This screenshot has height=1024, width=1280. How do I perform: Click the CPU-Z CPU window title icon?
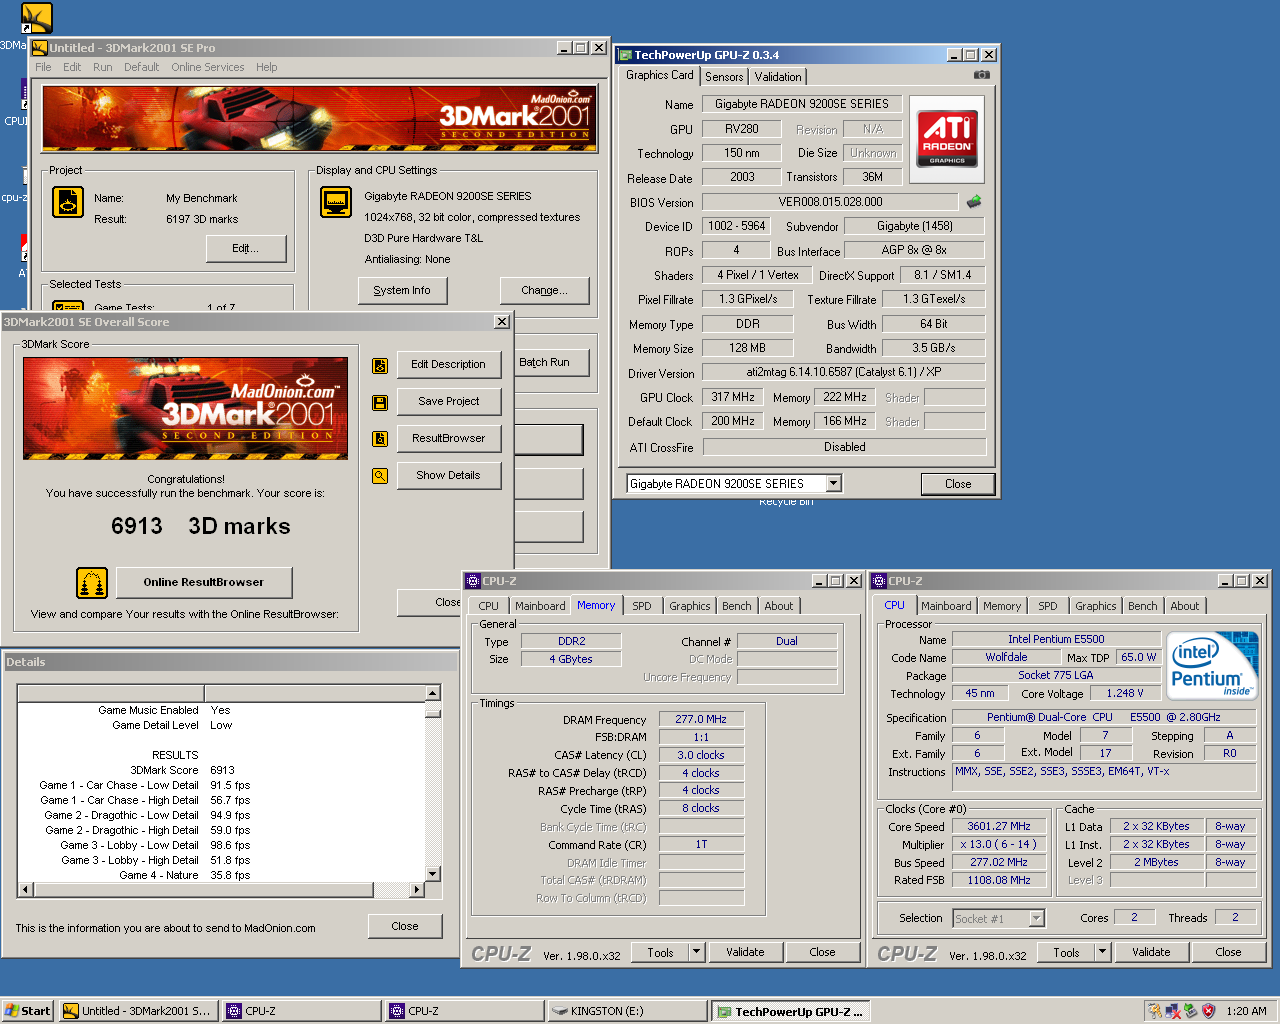point(879,580)
